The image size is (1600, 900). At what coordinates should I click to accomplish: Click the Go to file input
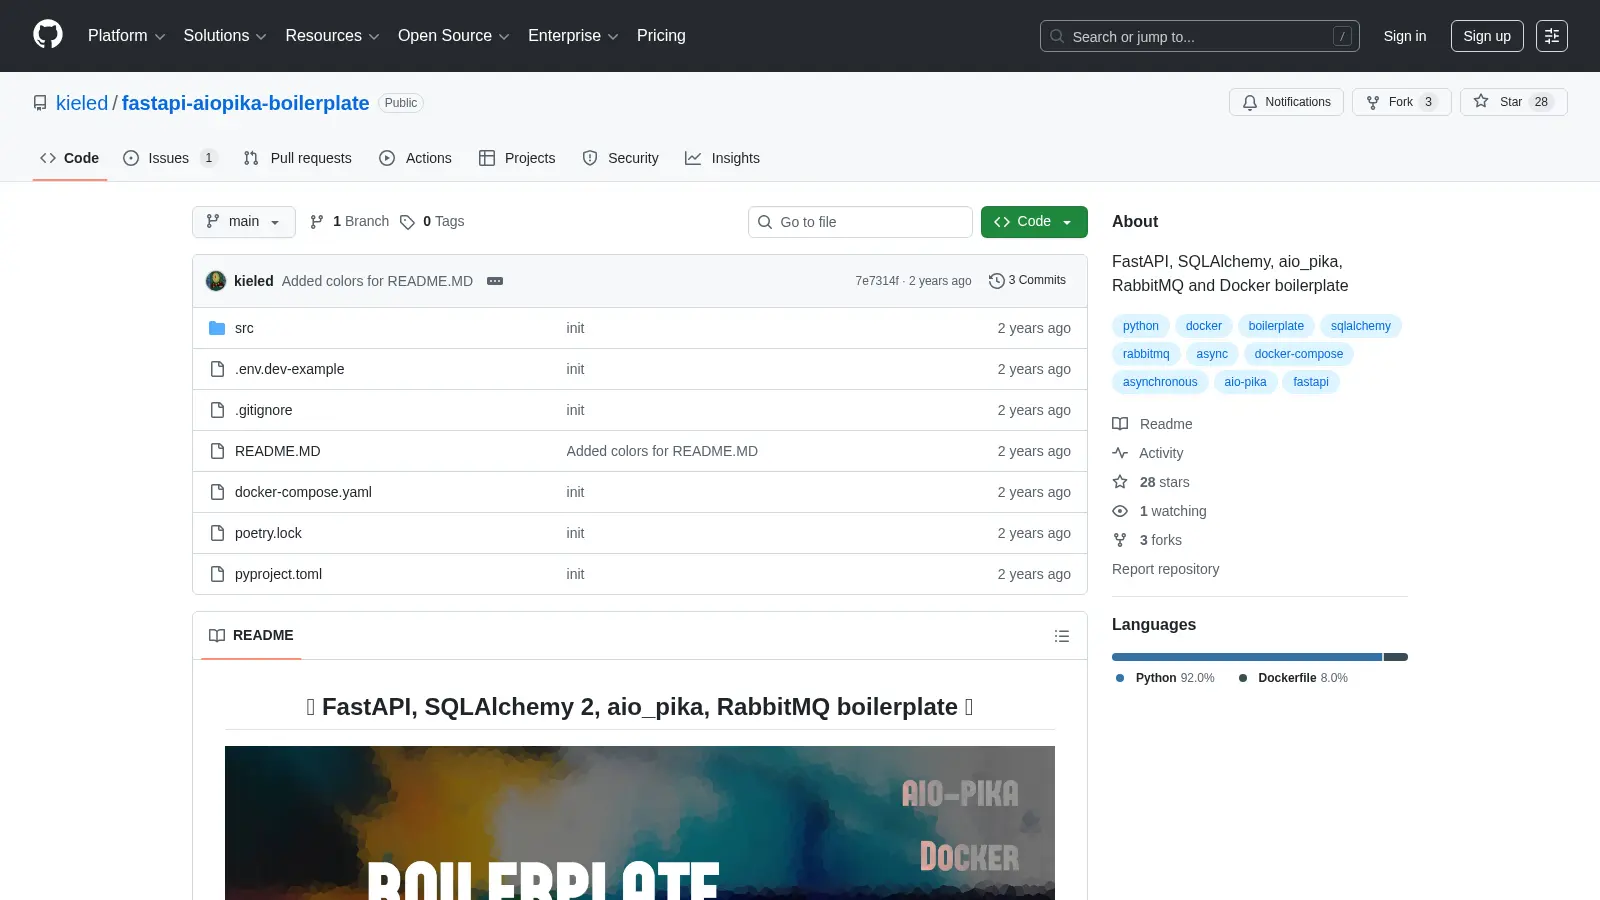pos(860,222)
